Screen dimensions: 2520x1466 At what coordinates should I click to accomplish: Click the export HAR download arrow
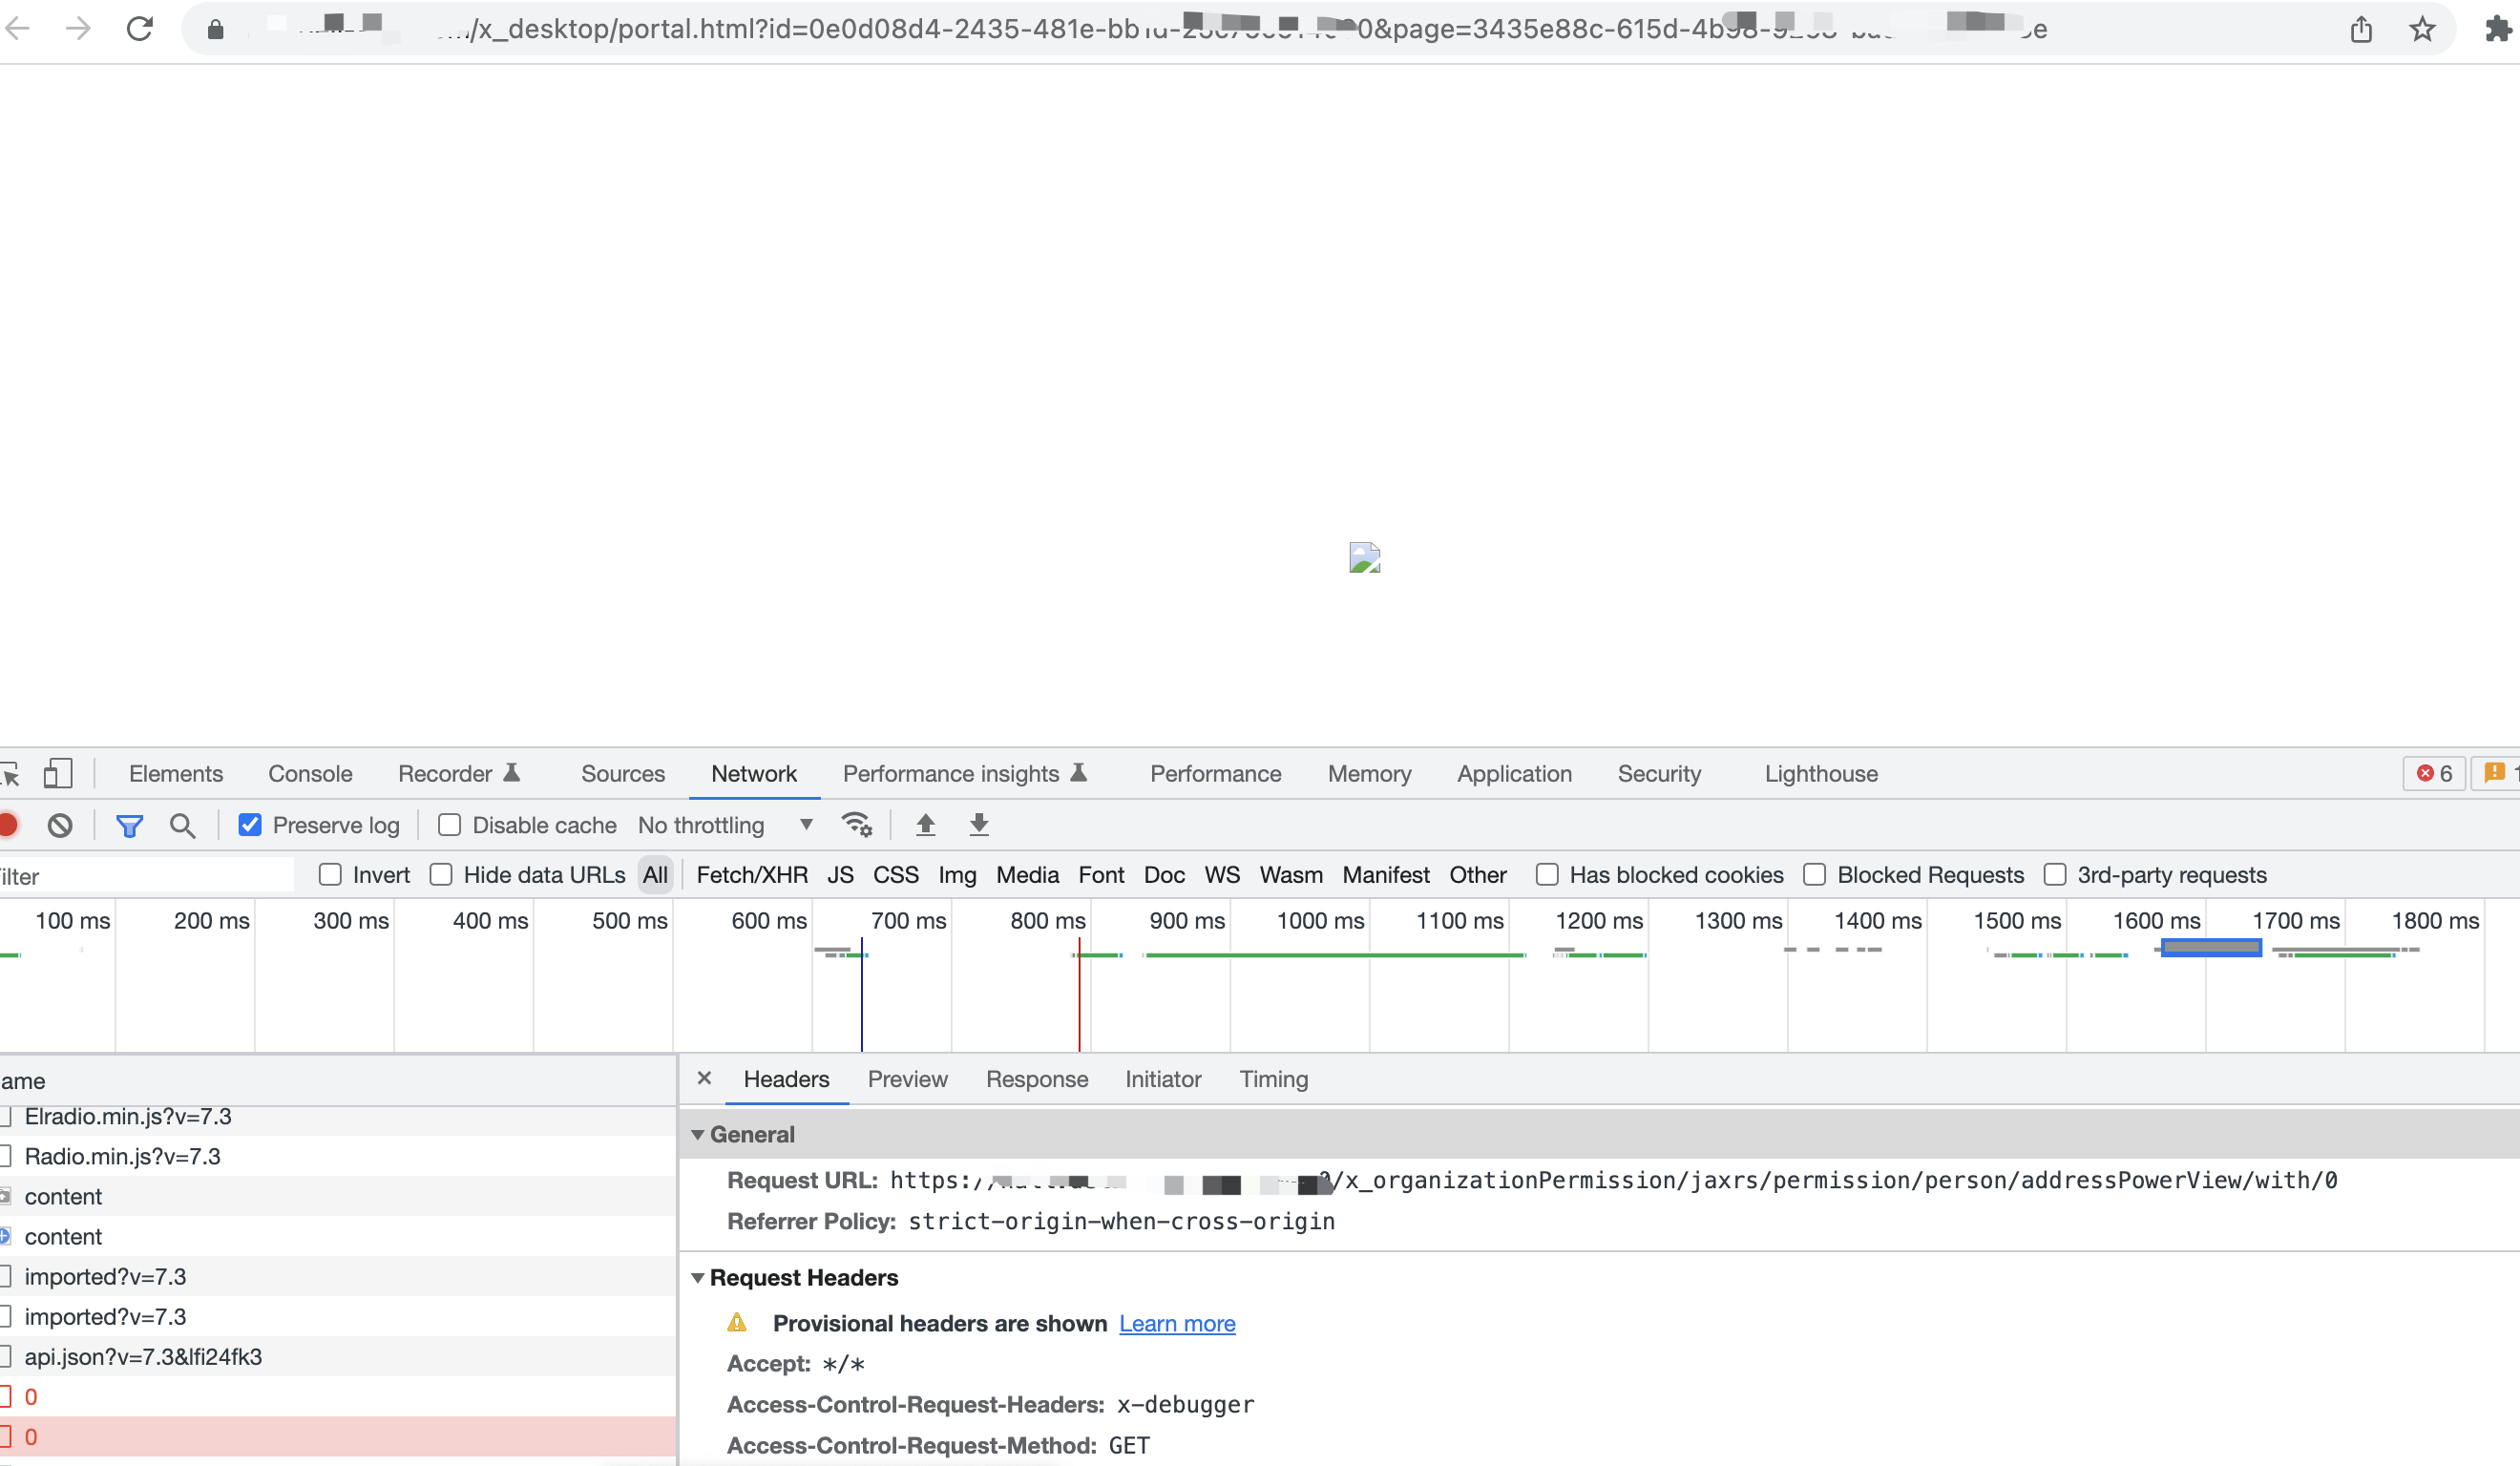pyautogui.click(x=979, y=825)
